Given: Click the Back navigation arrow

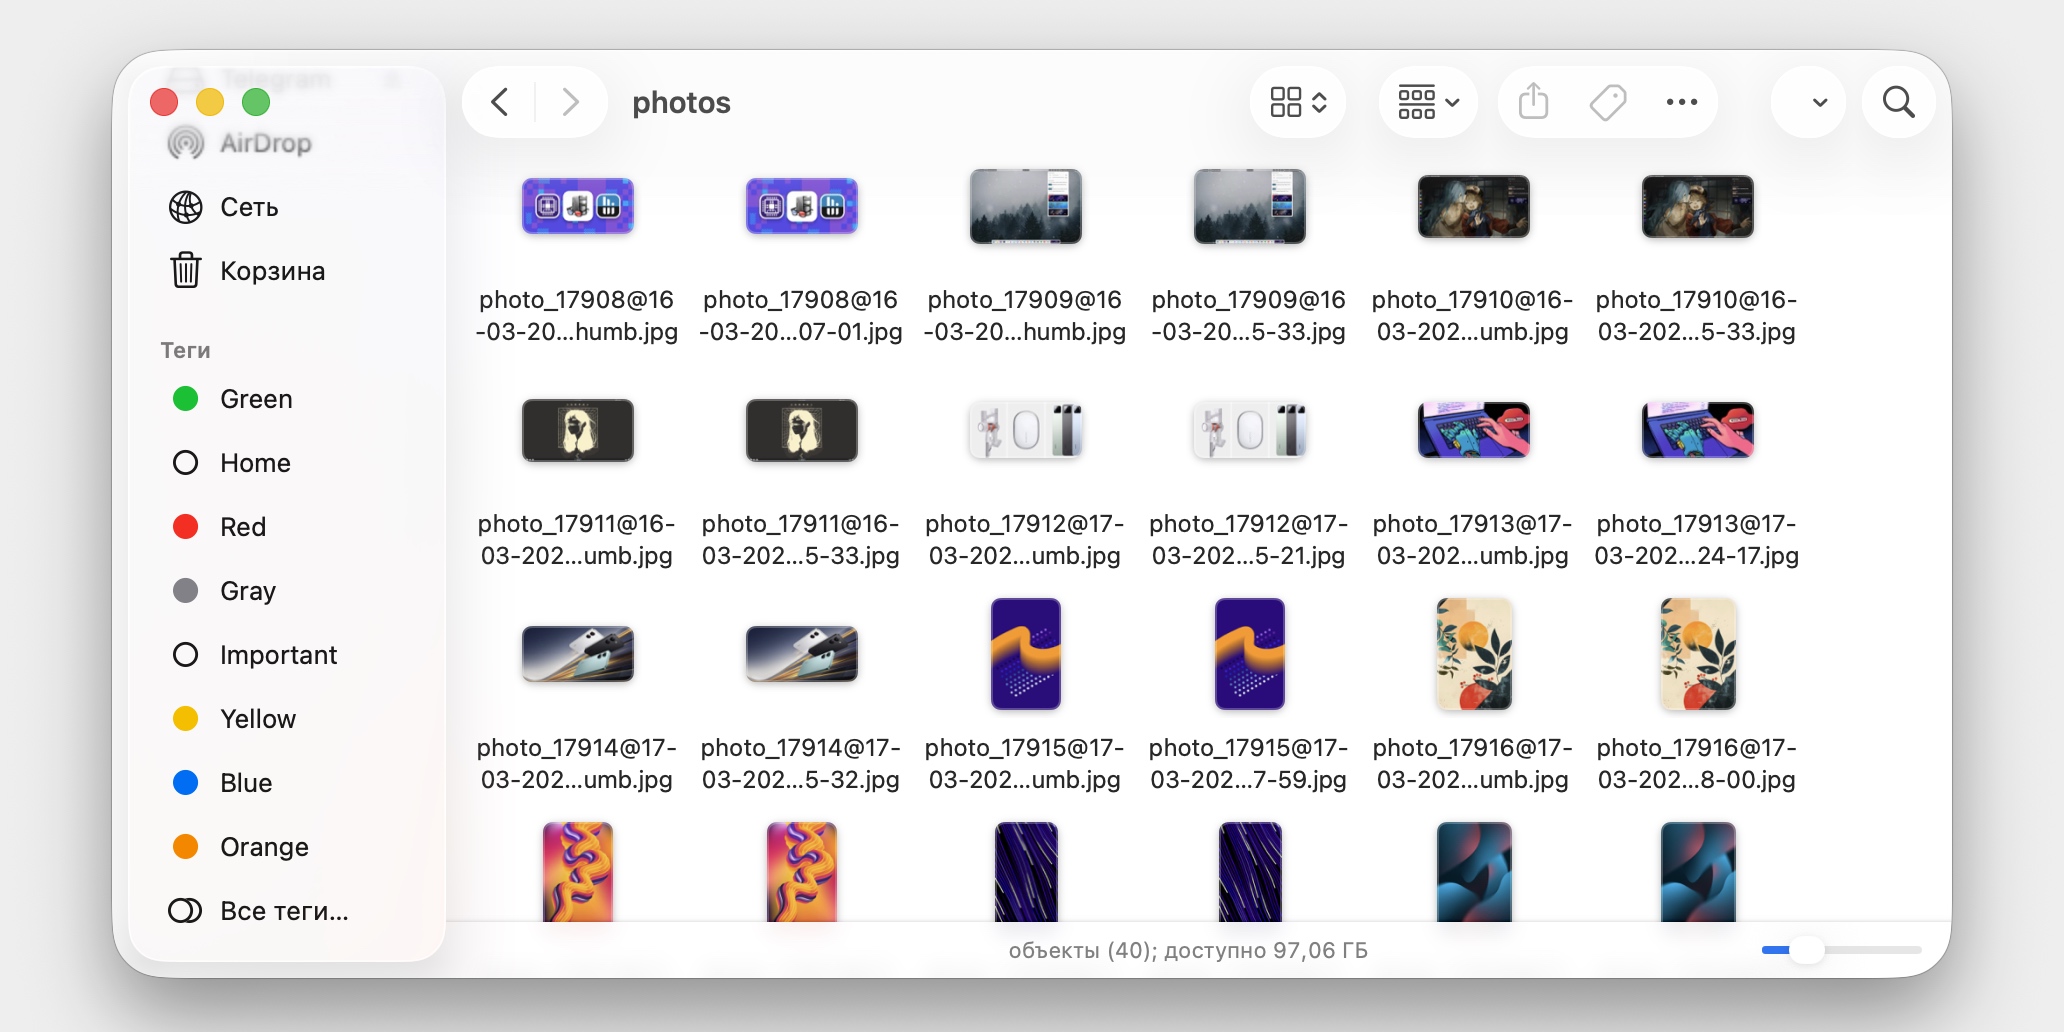Looking at the screenshot, I should pyautogui.click(x=500, y=102).
